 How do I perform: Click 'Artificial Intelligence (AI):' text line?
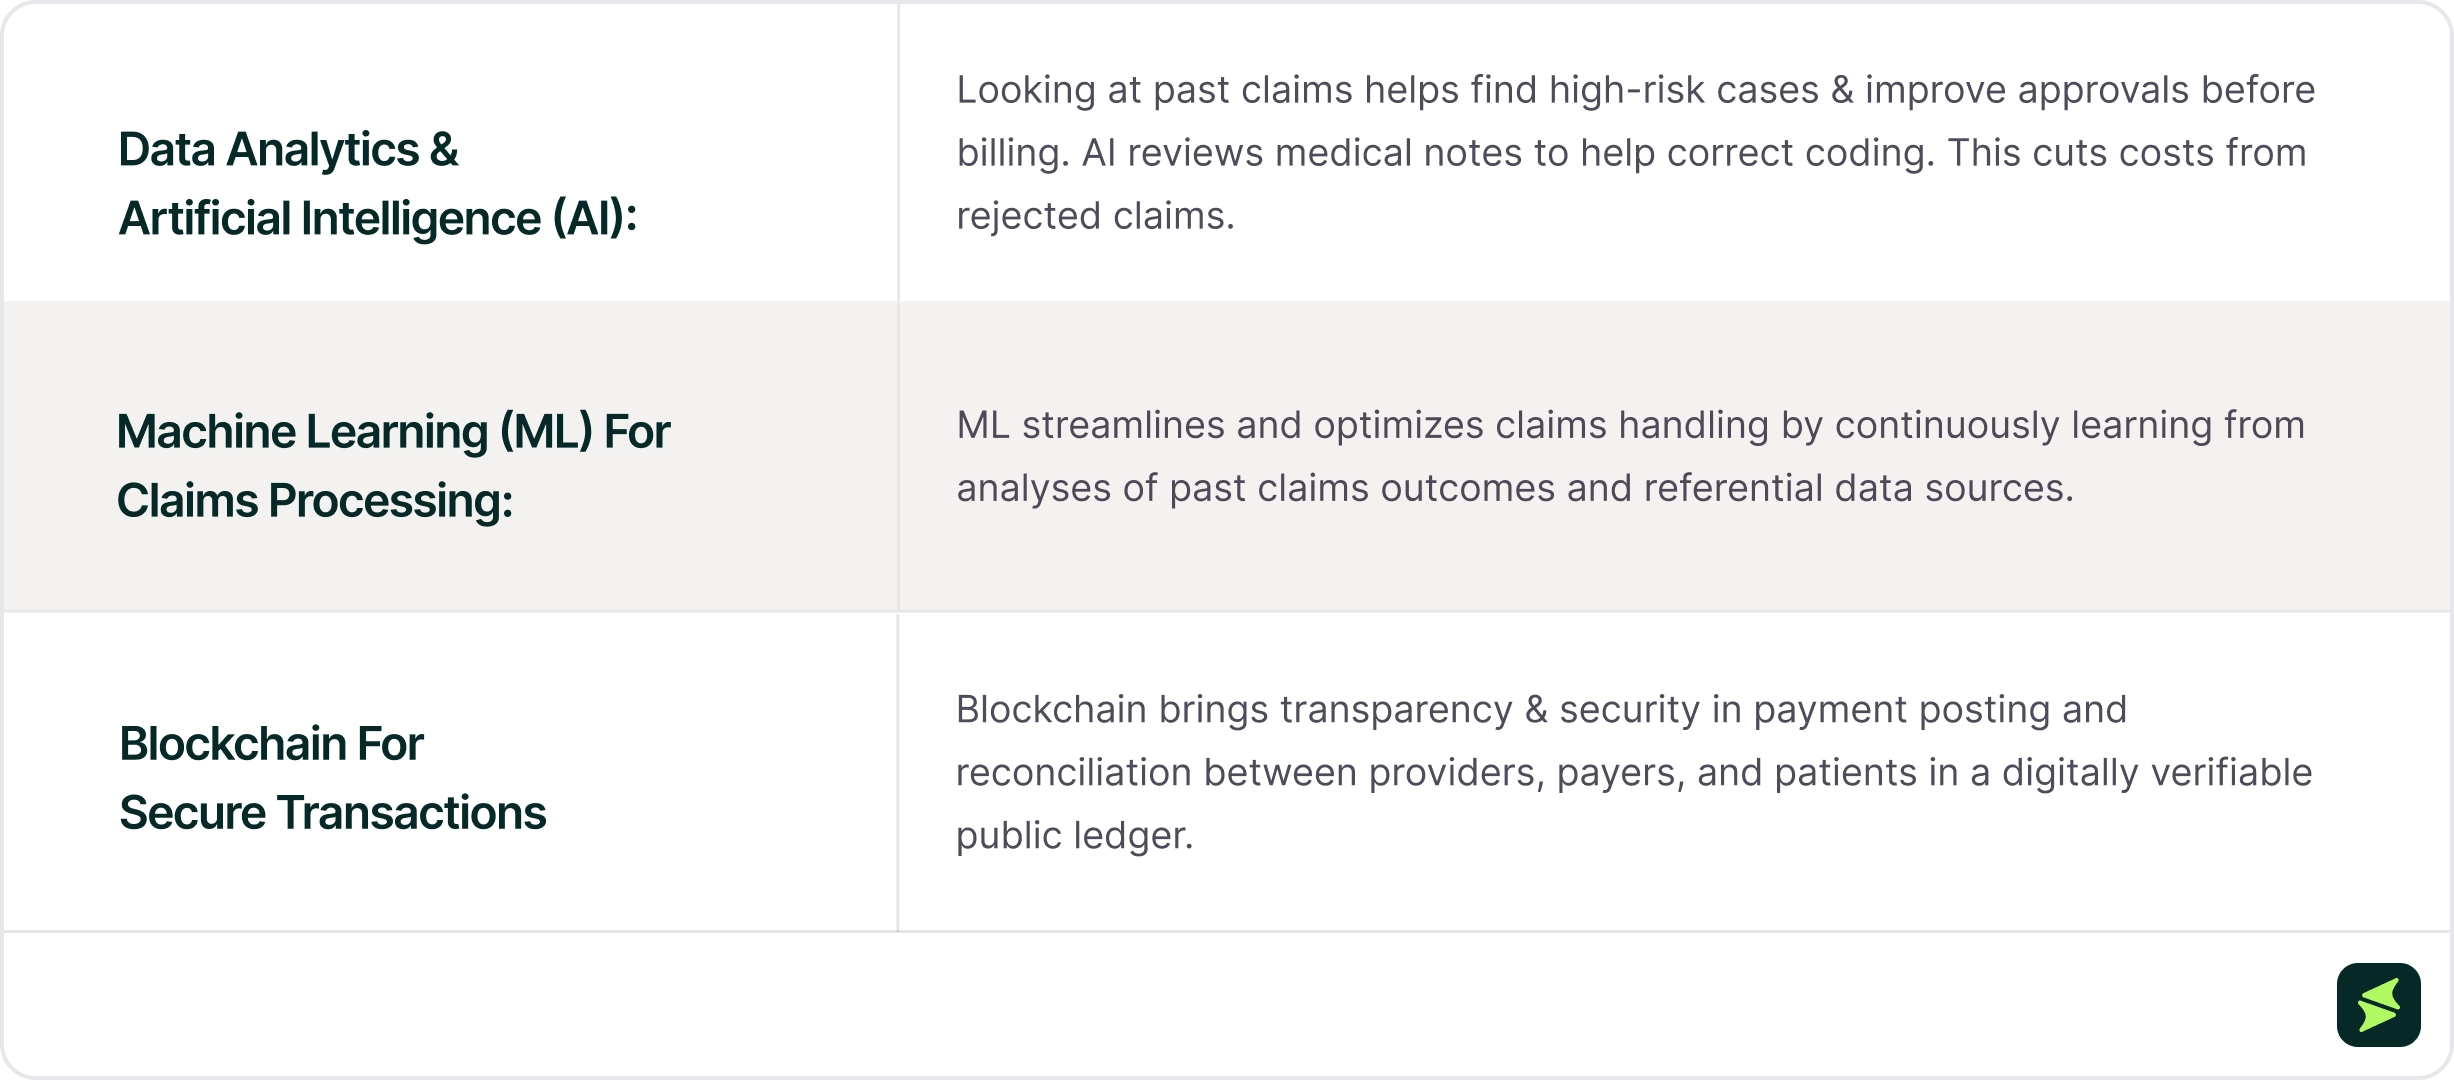(378, 218)
